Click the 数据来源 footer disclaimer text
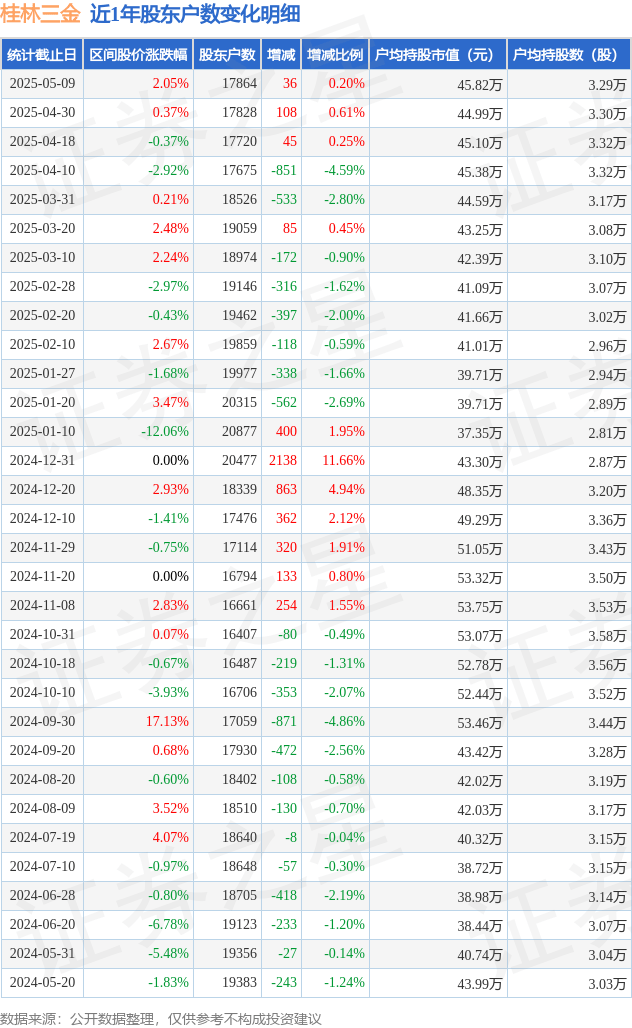Screen dimensions: 632x1028 tap(161, 1018)
